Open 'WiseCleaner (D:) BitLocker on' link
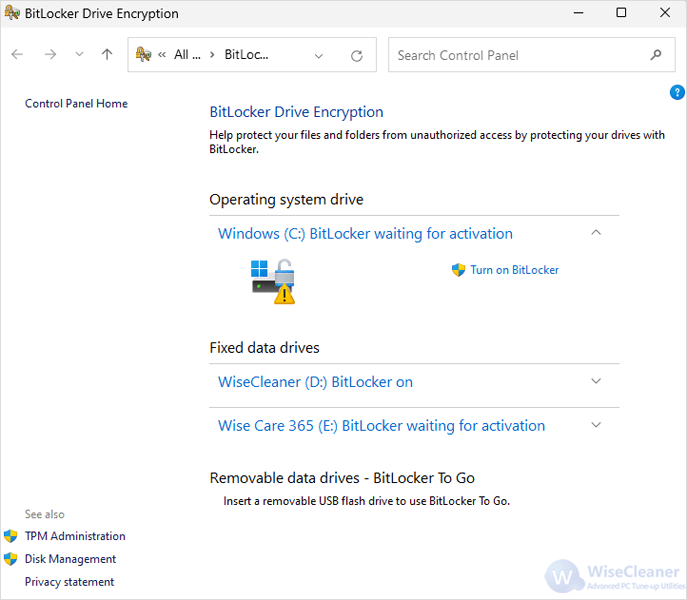 (x=315, y=382)
